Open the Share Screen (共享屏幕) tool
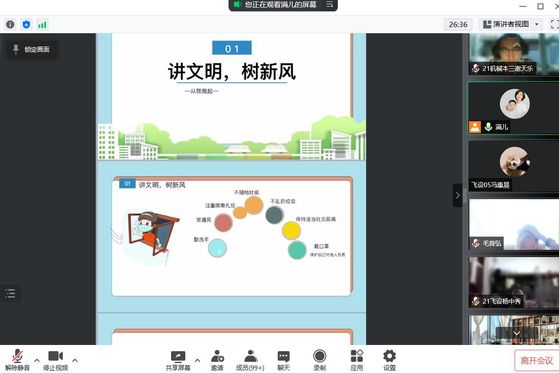This screenshot has width=559, height=373. coord(178,361)
